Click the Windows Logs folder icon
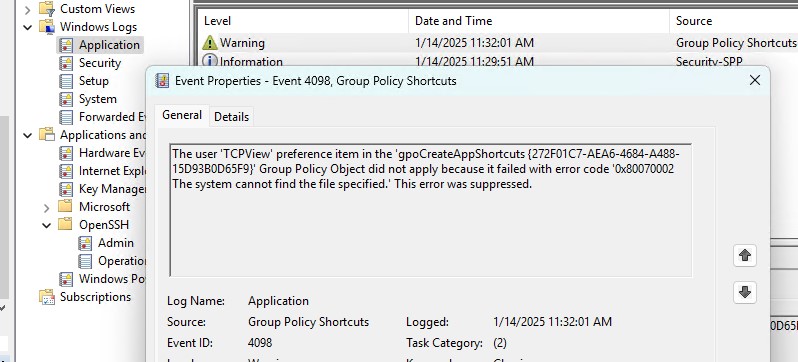798x362 pixels. point(47,27)
